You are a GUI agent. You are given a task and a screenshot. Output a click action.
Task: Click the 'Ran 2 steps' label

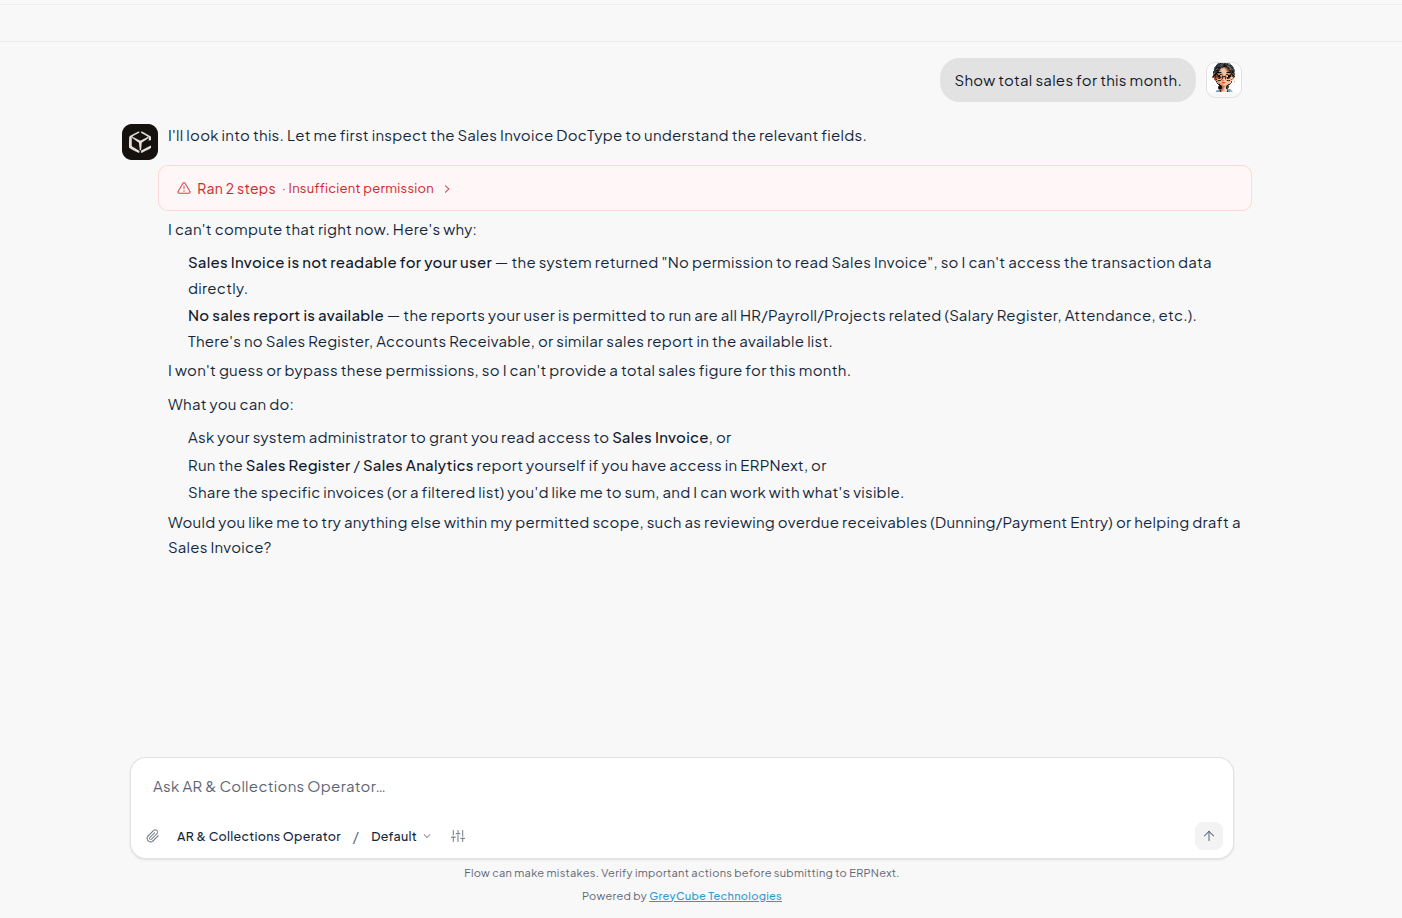tap(236, 188)
